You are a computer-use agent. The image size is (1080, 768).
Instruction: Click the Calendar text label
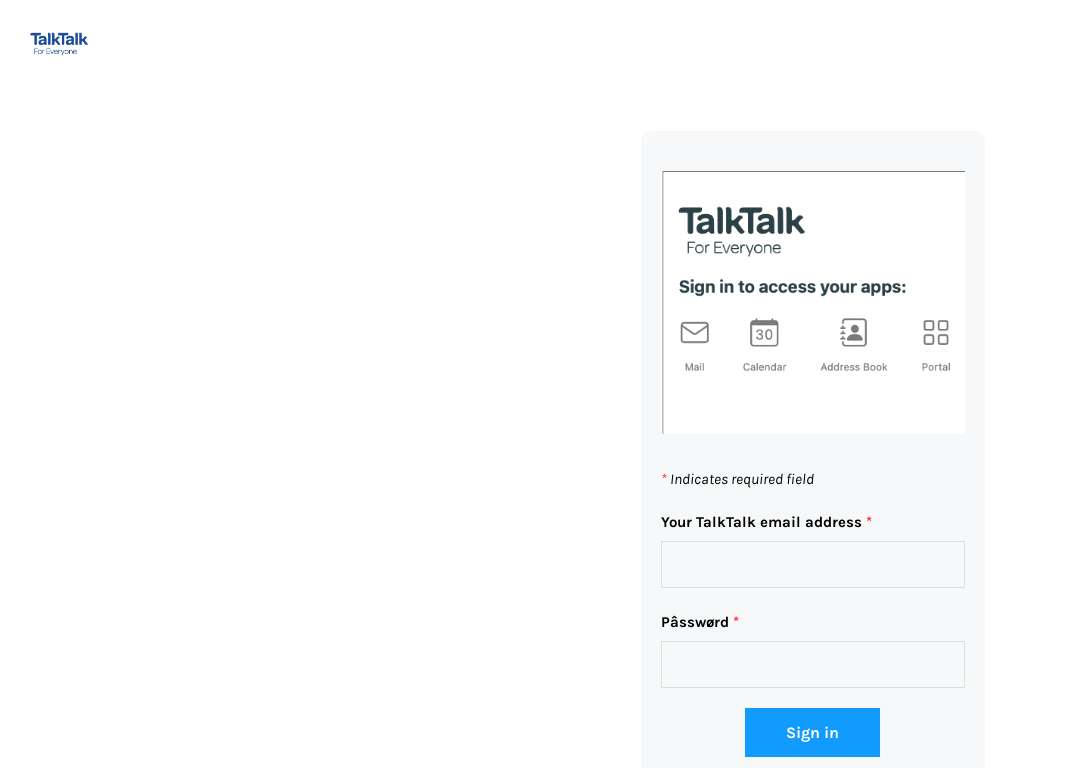[x=764, y=367]
